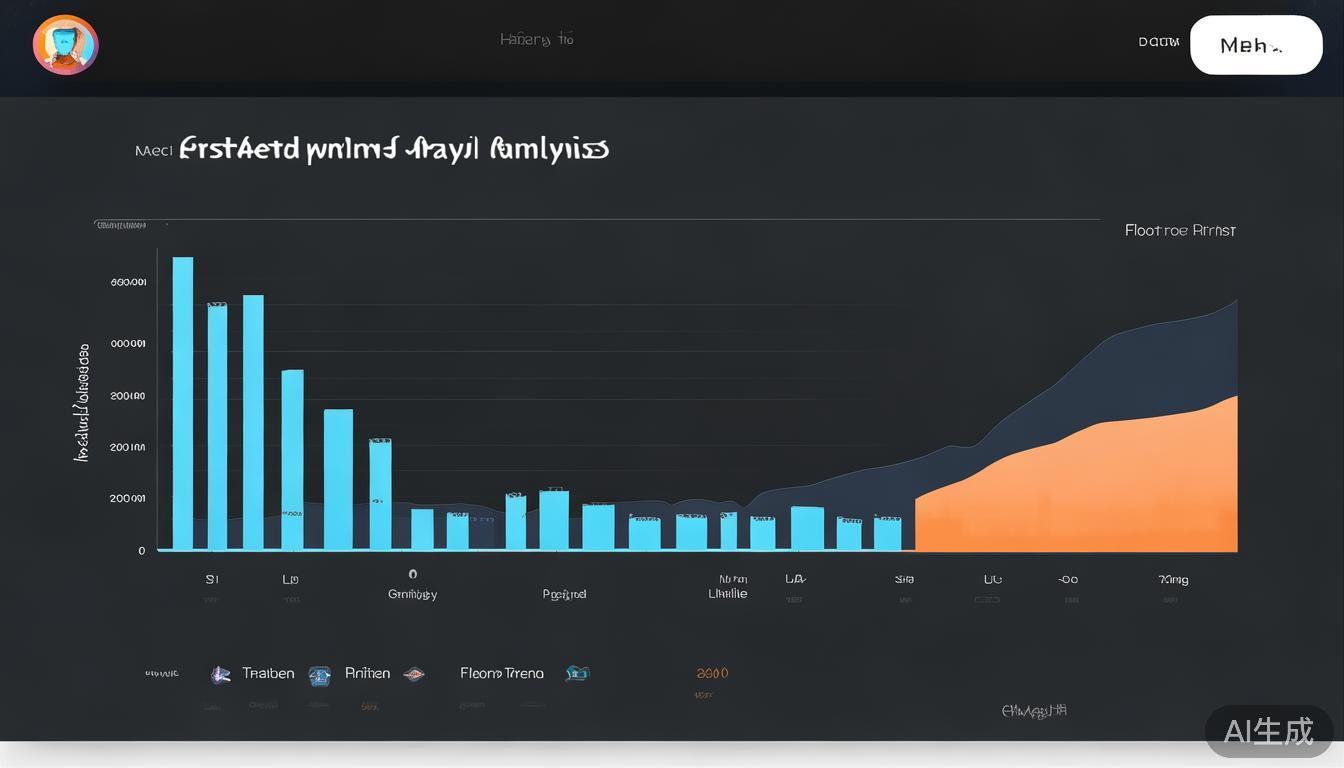This screenshot has width=1344, height=768.
Task: Click the round avatar logo in header
Action: (x=65, y=45)
